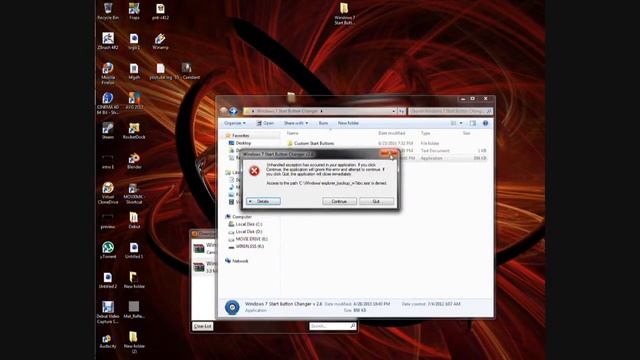Open Windows 7 Start Button folder on desktop
The image size is (640, 360).
tap(344, 14)
